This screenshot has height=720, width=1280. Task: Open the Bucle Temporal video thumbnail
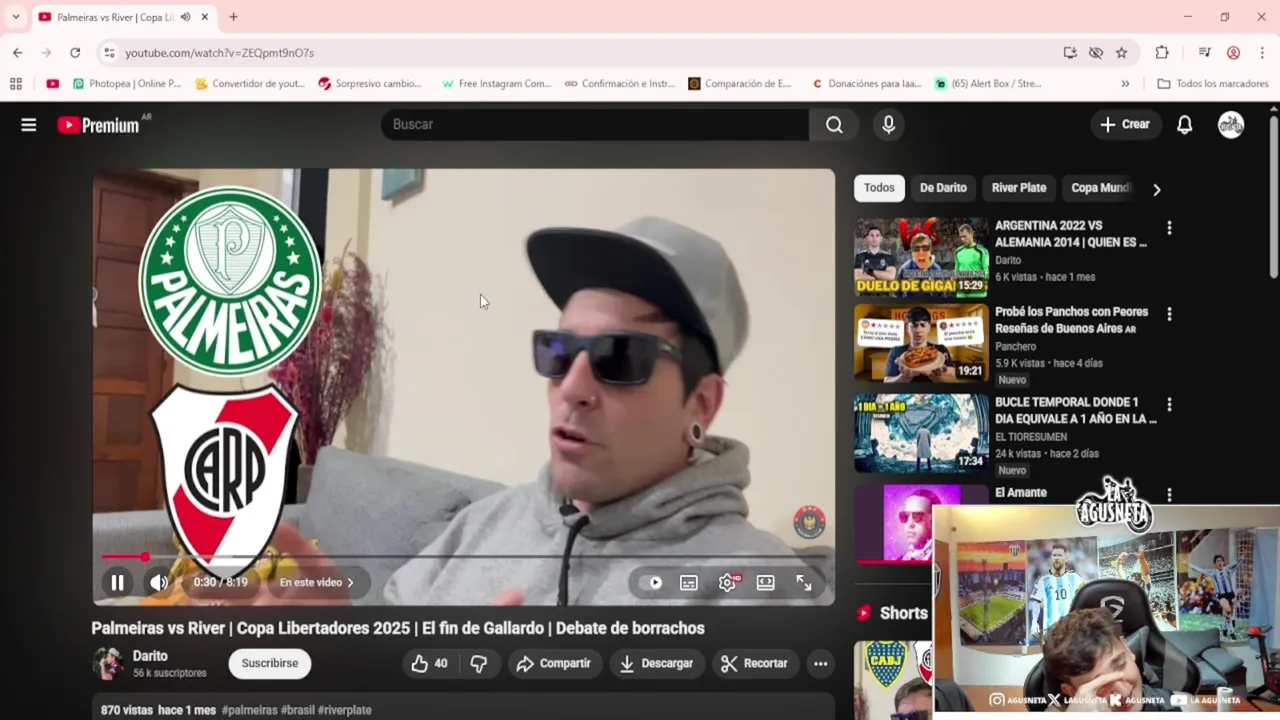coord(921,433)
